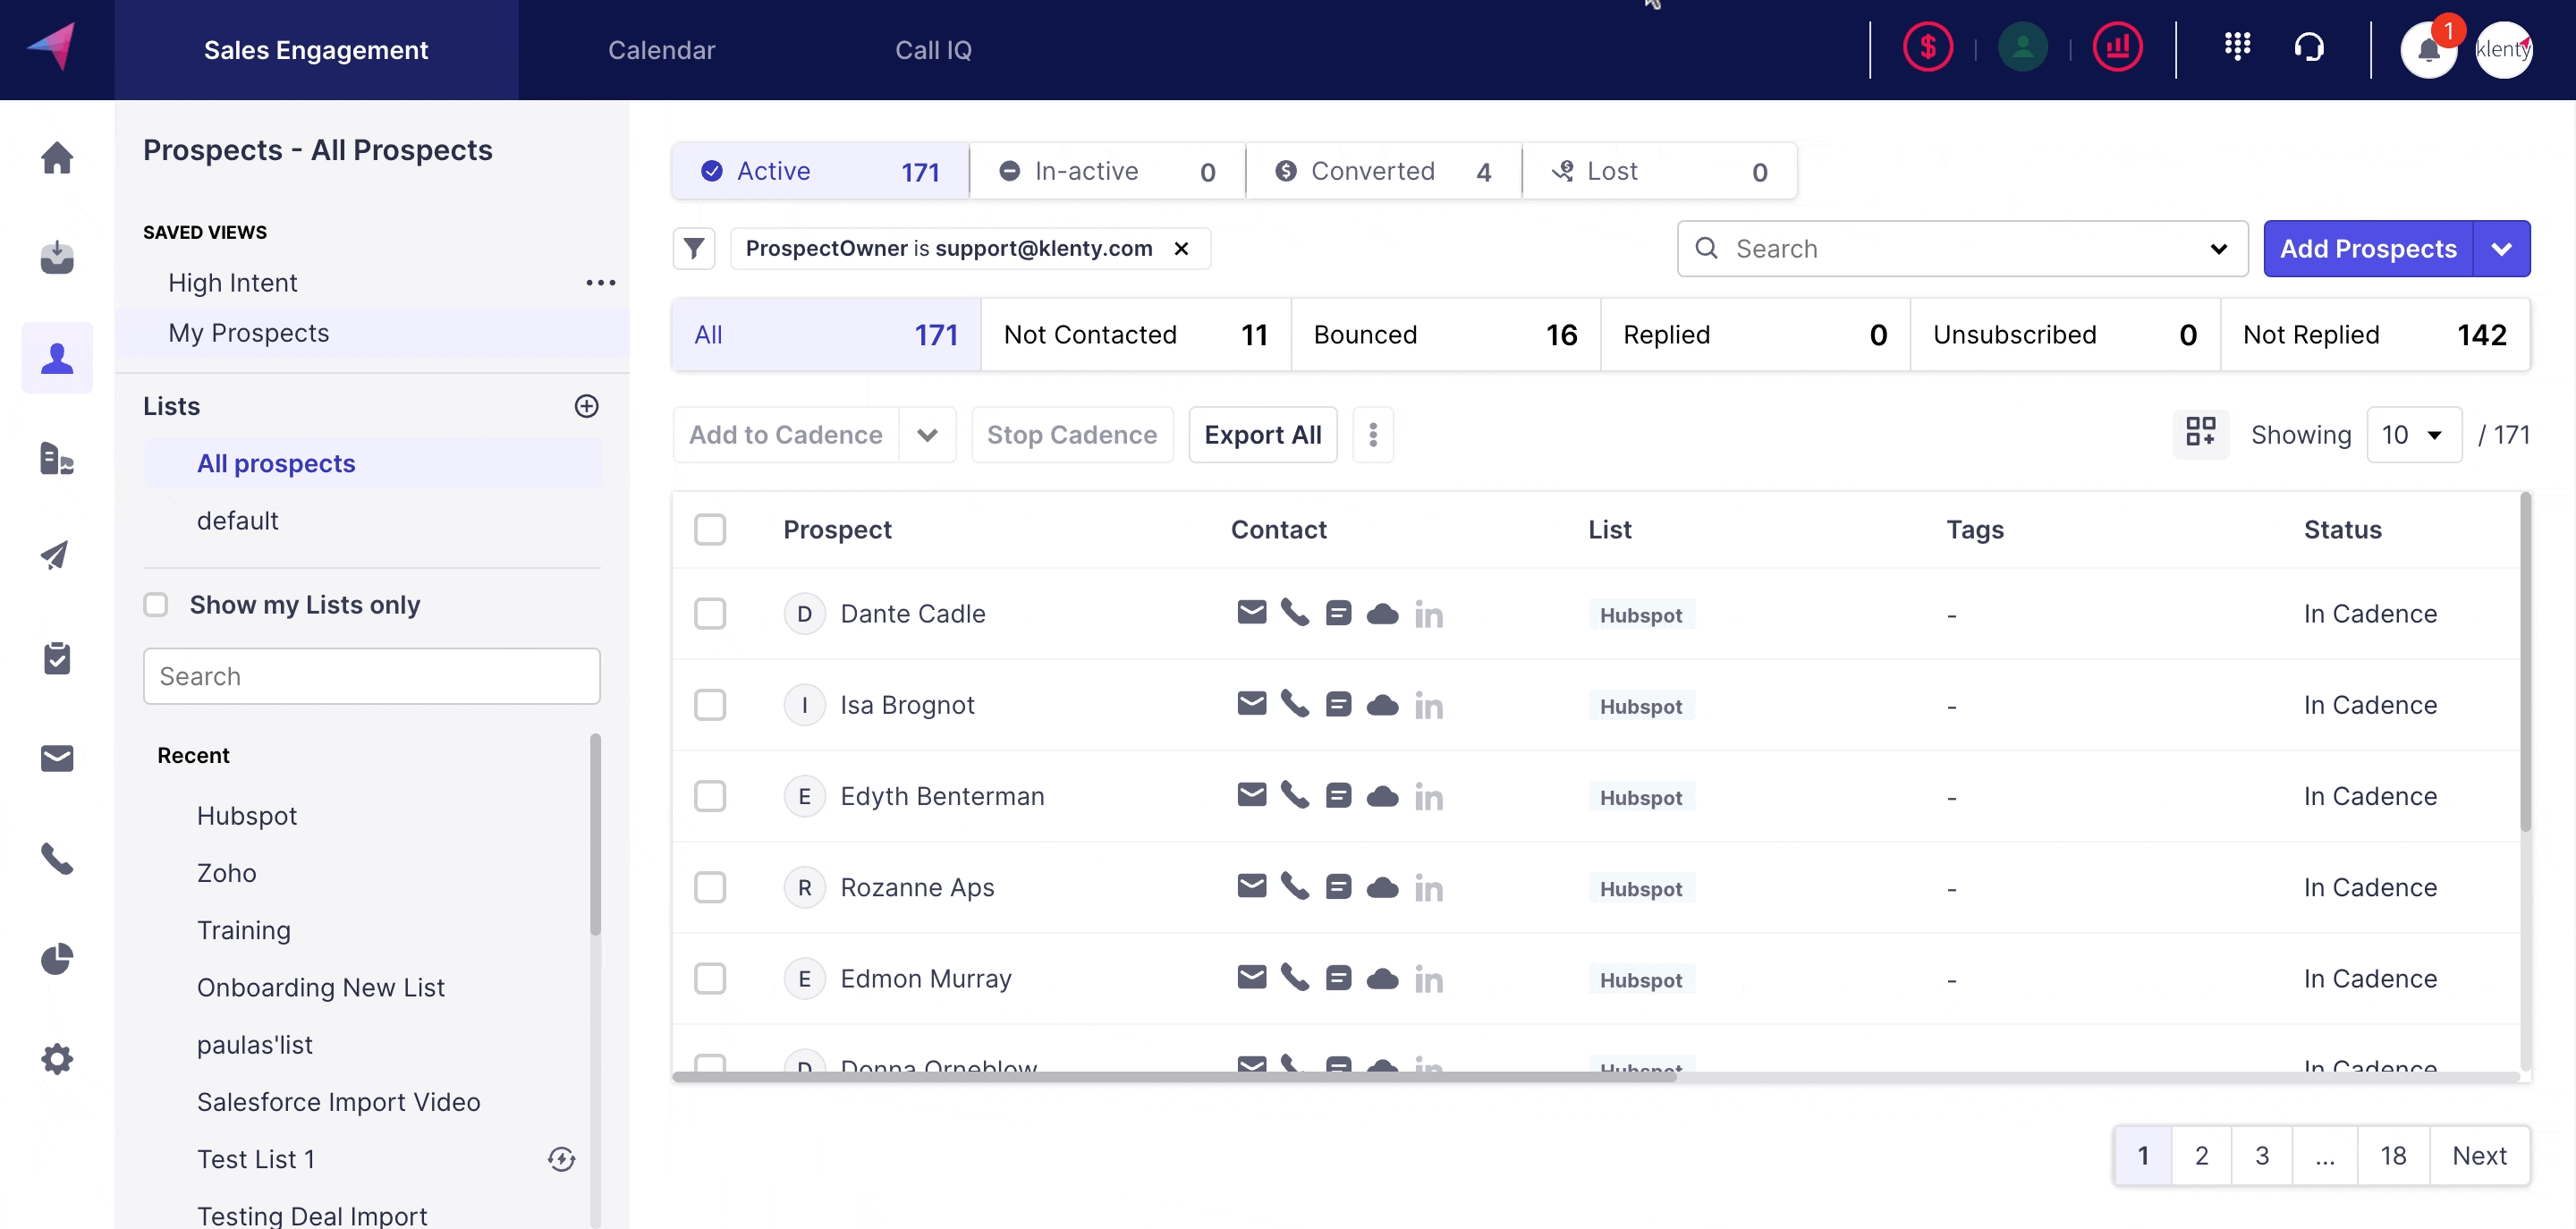Open customize columns grid icon
The image size is (2576, 1229).
click(2200, 434)
